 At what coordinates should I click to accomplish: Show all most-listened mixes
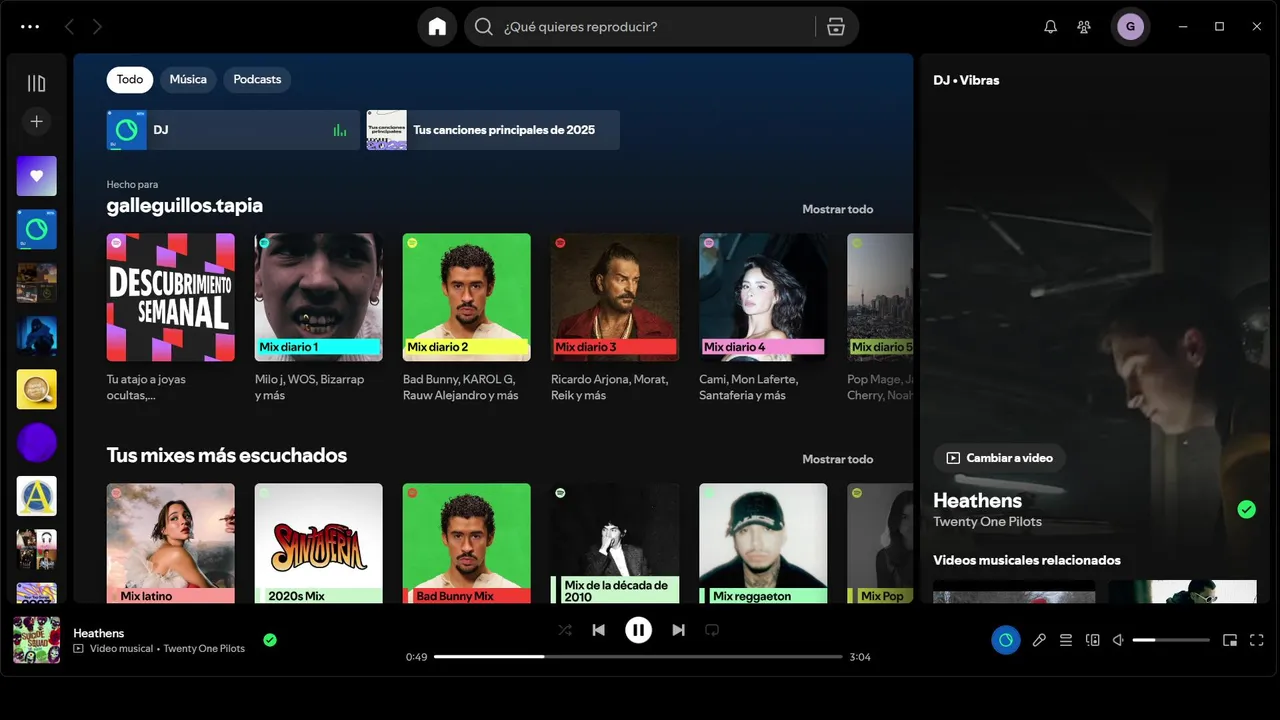point(837,459)
